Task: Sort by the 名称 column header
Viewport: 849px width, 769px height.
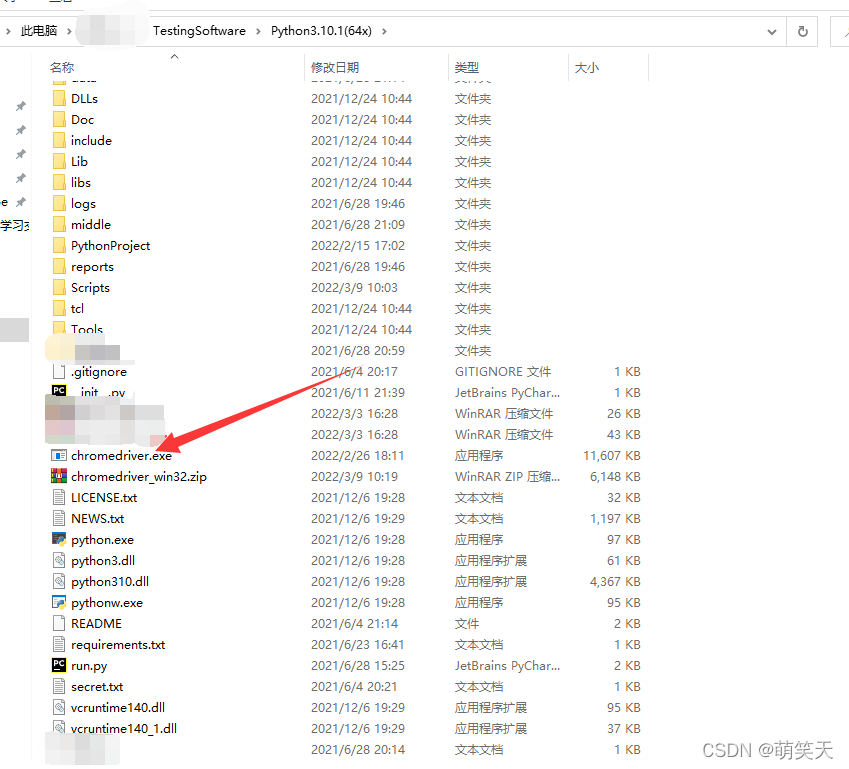Action: [x=62, y=68]
